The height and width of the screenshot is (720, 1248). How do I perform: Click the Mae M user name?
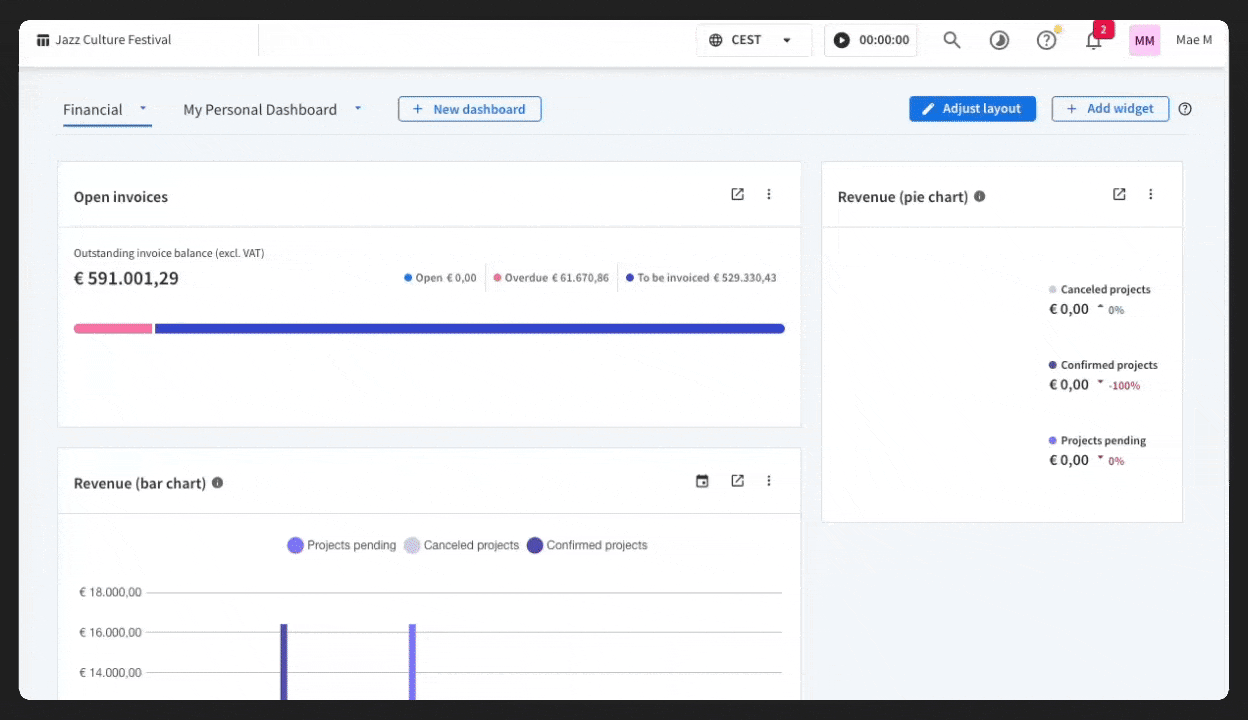point(1194,40)
